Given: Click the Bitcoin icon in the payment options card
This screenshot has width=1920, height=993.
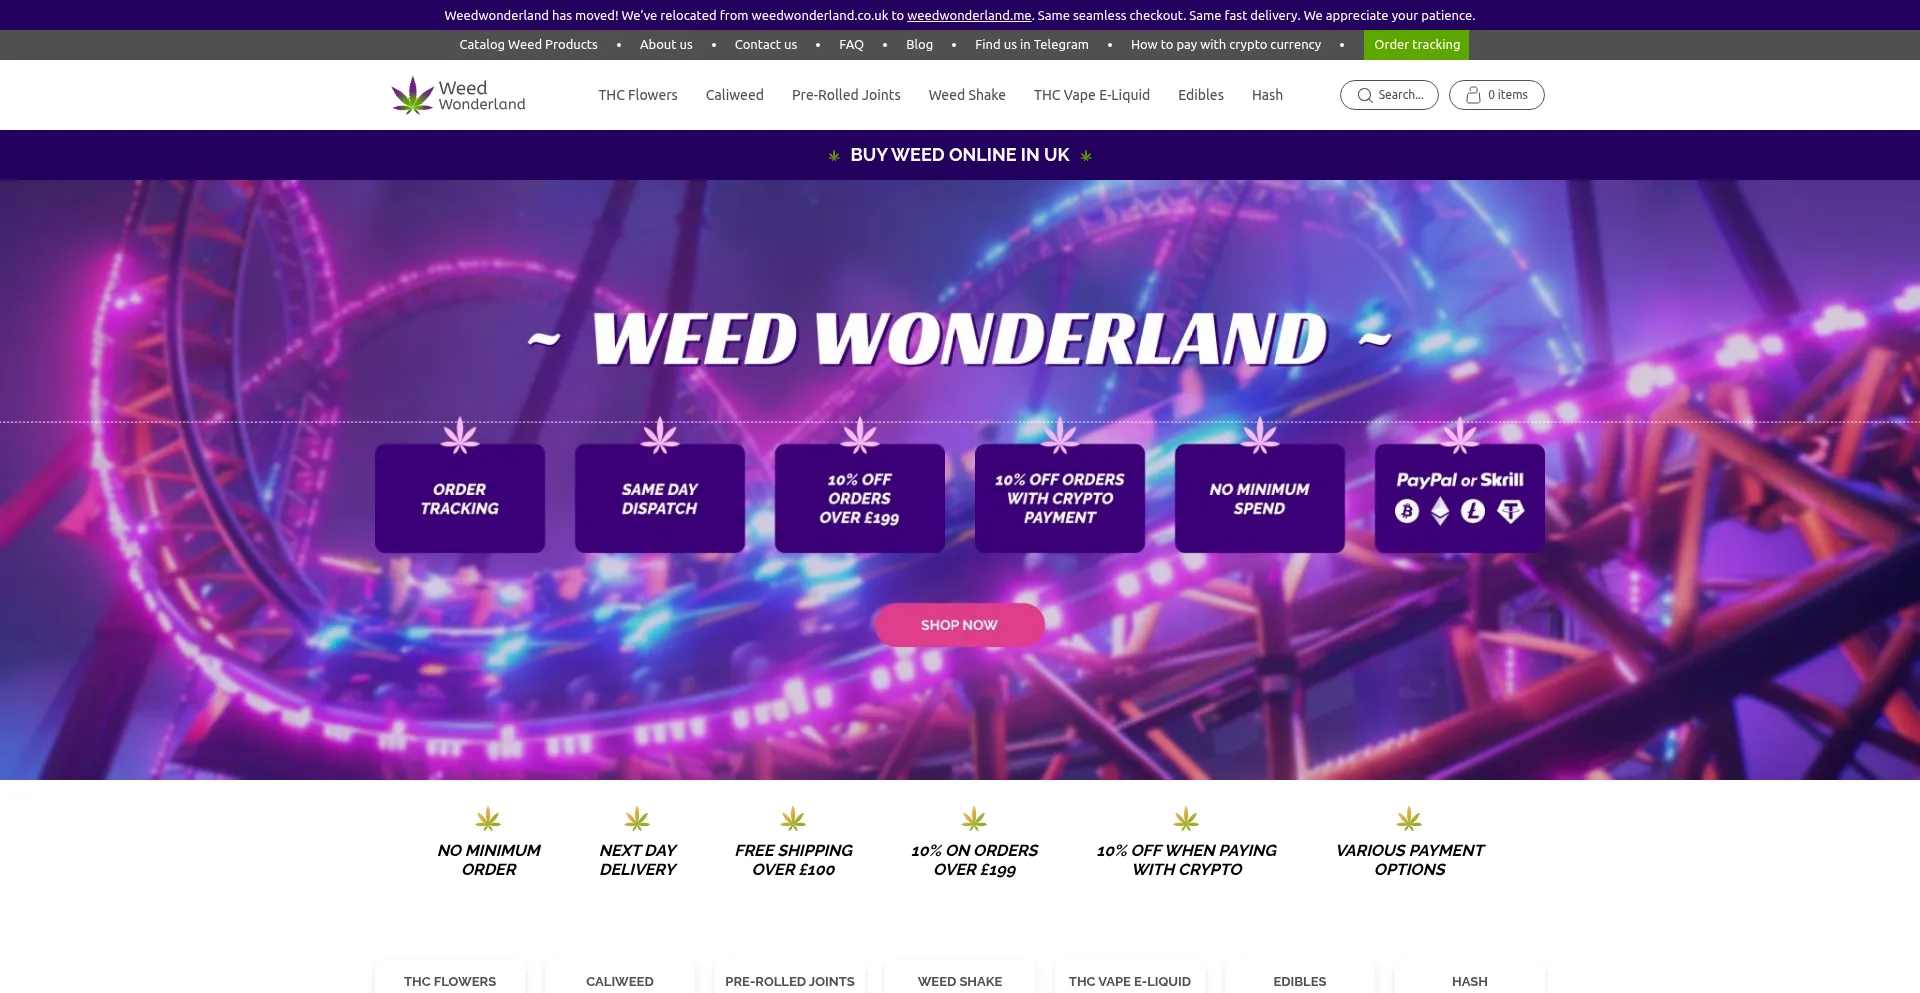Looking at the screenshot, I should [x=1407, y=510].
